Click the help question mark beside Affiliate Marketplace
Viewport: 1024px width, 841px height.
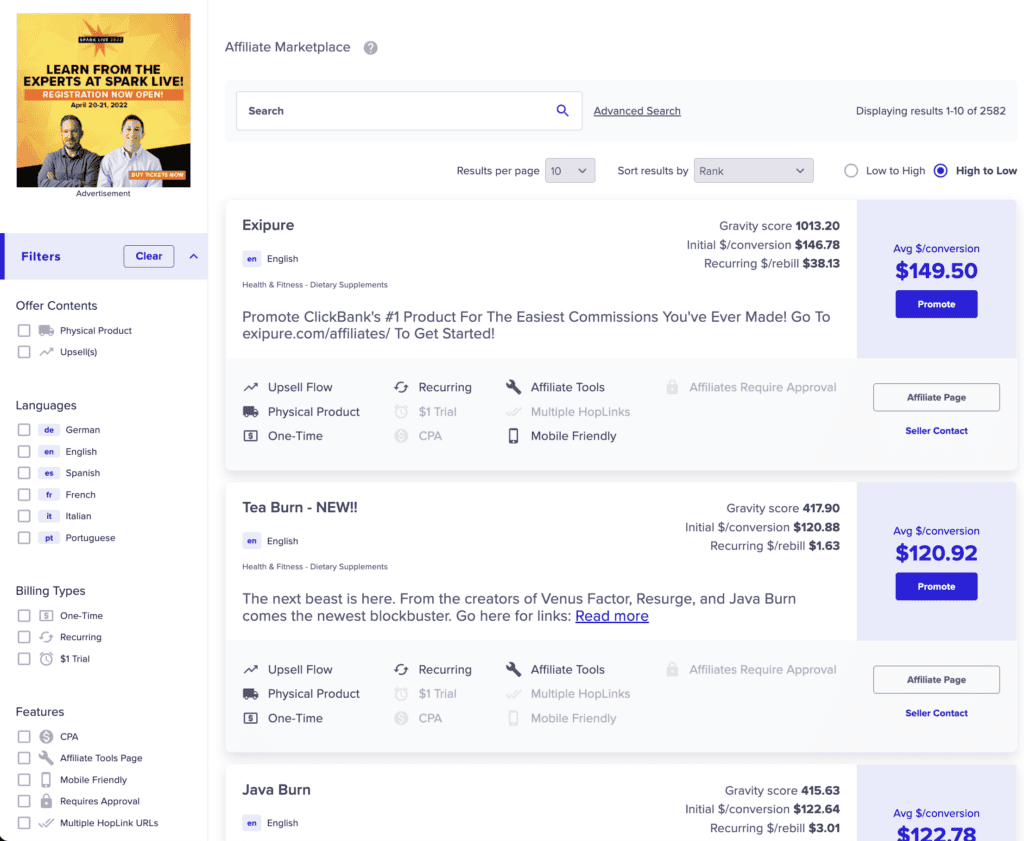pos(370,48)
